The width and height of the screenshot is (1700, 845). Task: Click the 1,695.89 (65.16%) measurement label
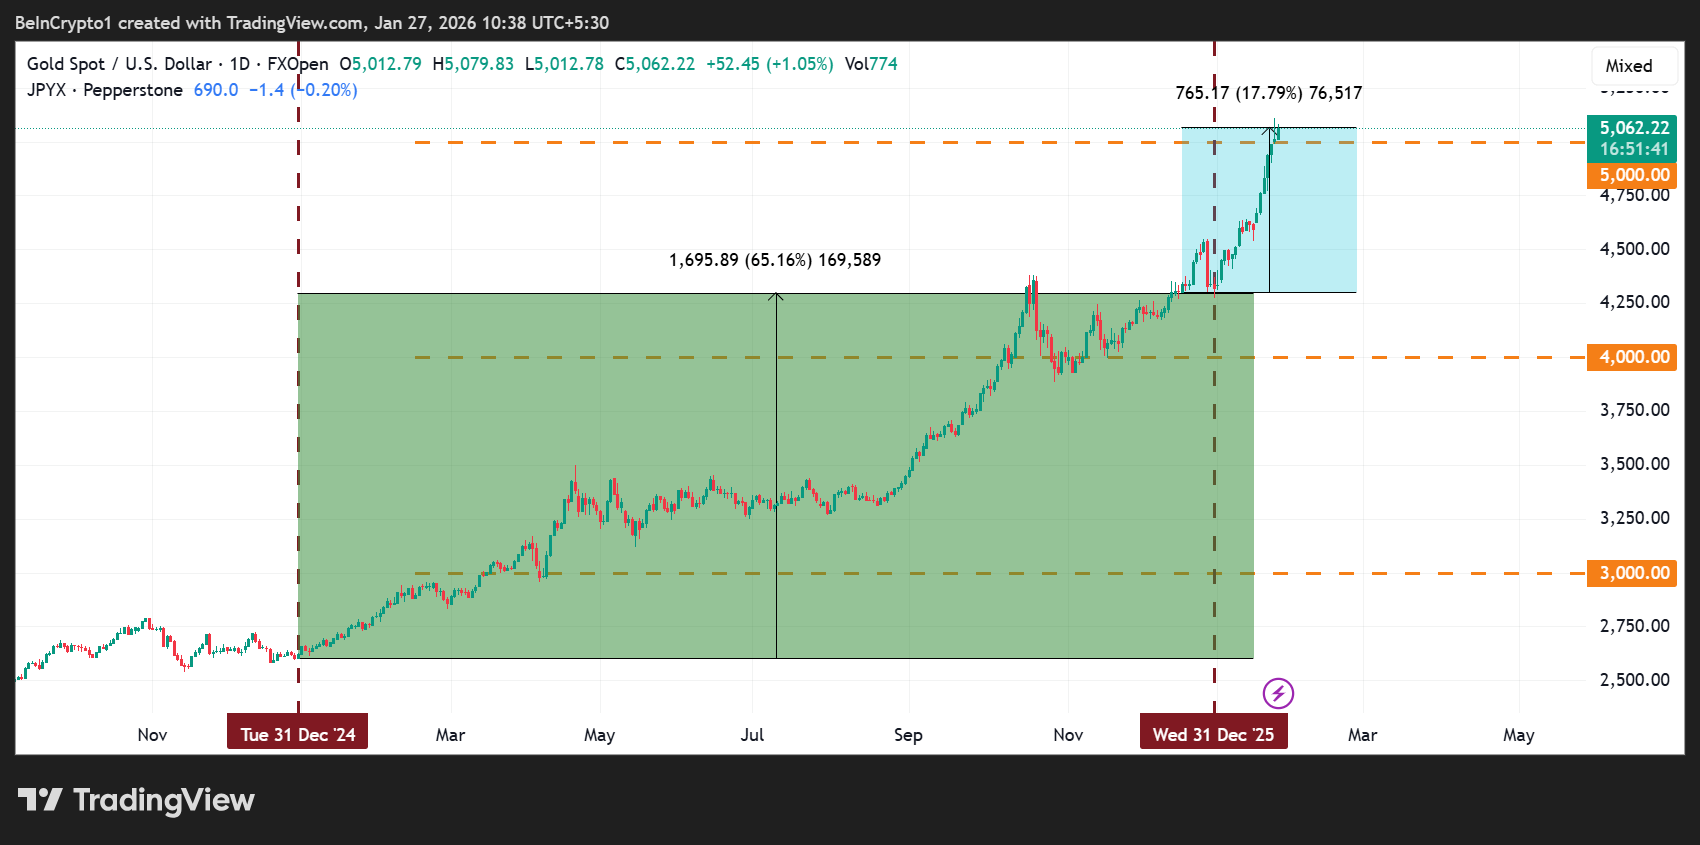pos(775,260)
